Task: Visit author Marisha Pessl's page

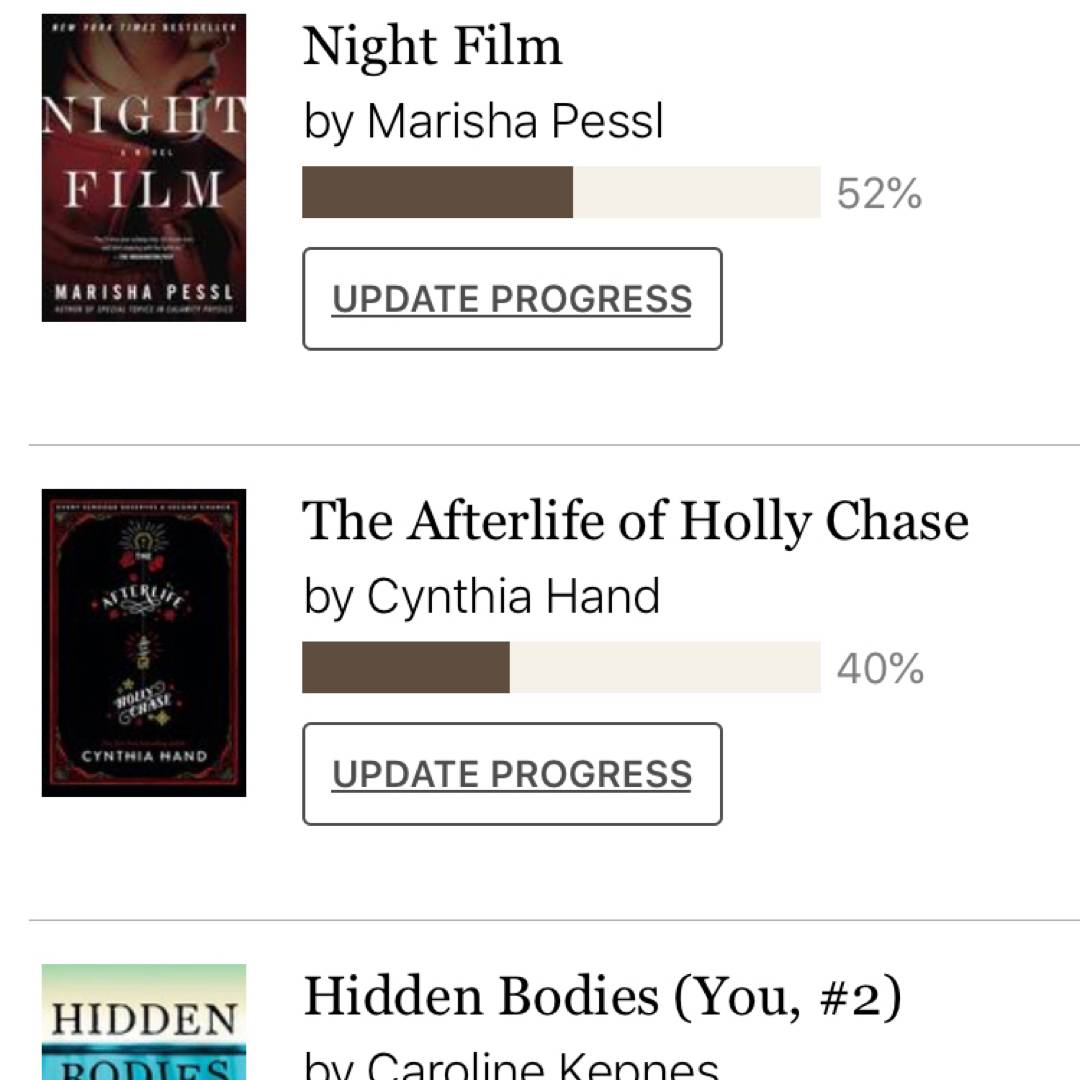Action: point(515,121)
